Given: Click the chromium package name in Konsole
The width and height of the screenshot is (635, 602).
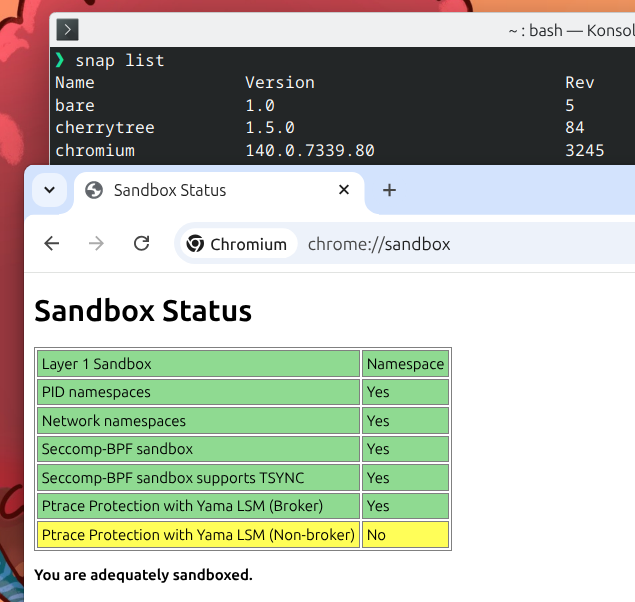Looking at the screenshot, I should click(95, 151).
